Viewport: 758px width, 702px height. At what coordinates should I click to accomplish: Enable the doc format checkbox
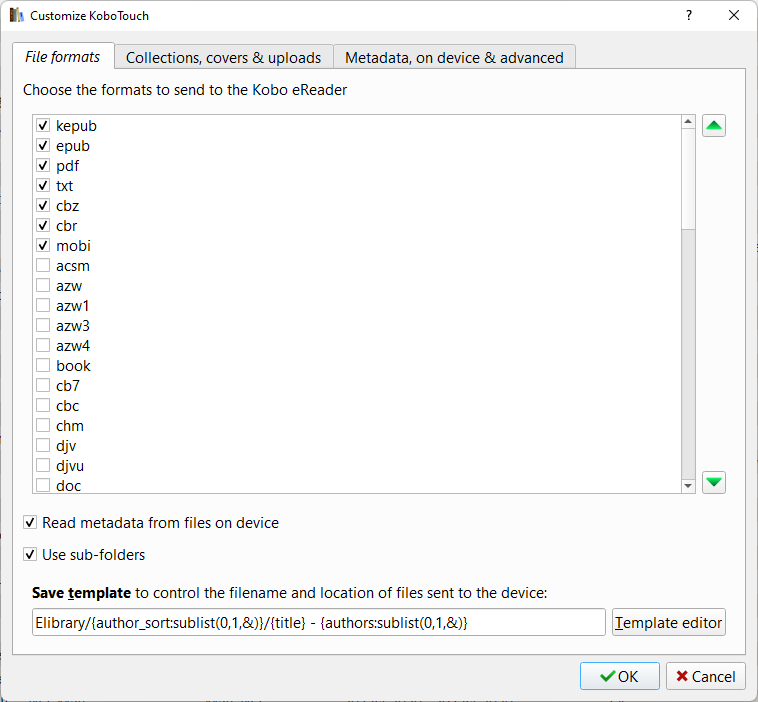tap(43, 485)
